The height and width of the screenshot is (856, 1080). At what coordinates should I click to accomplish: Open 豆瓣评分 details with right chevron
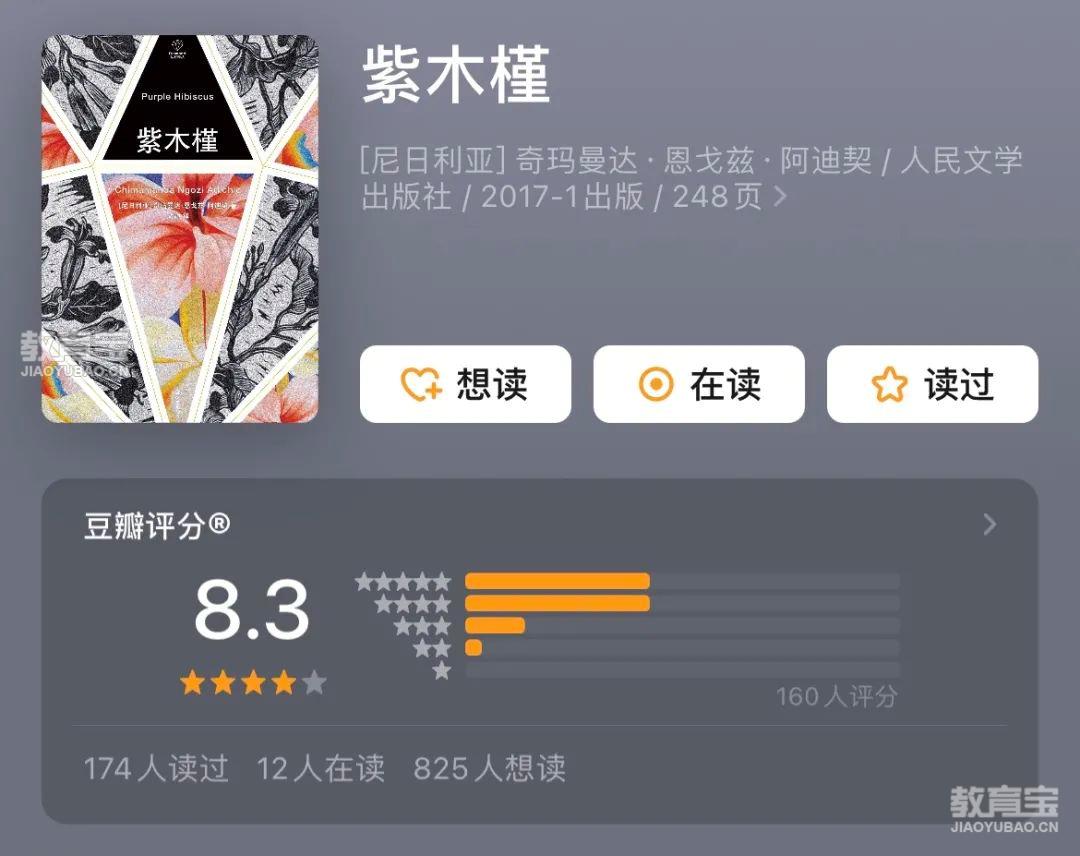point(990,525)
